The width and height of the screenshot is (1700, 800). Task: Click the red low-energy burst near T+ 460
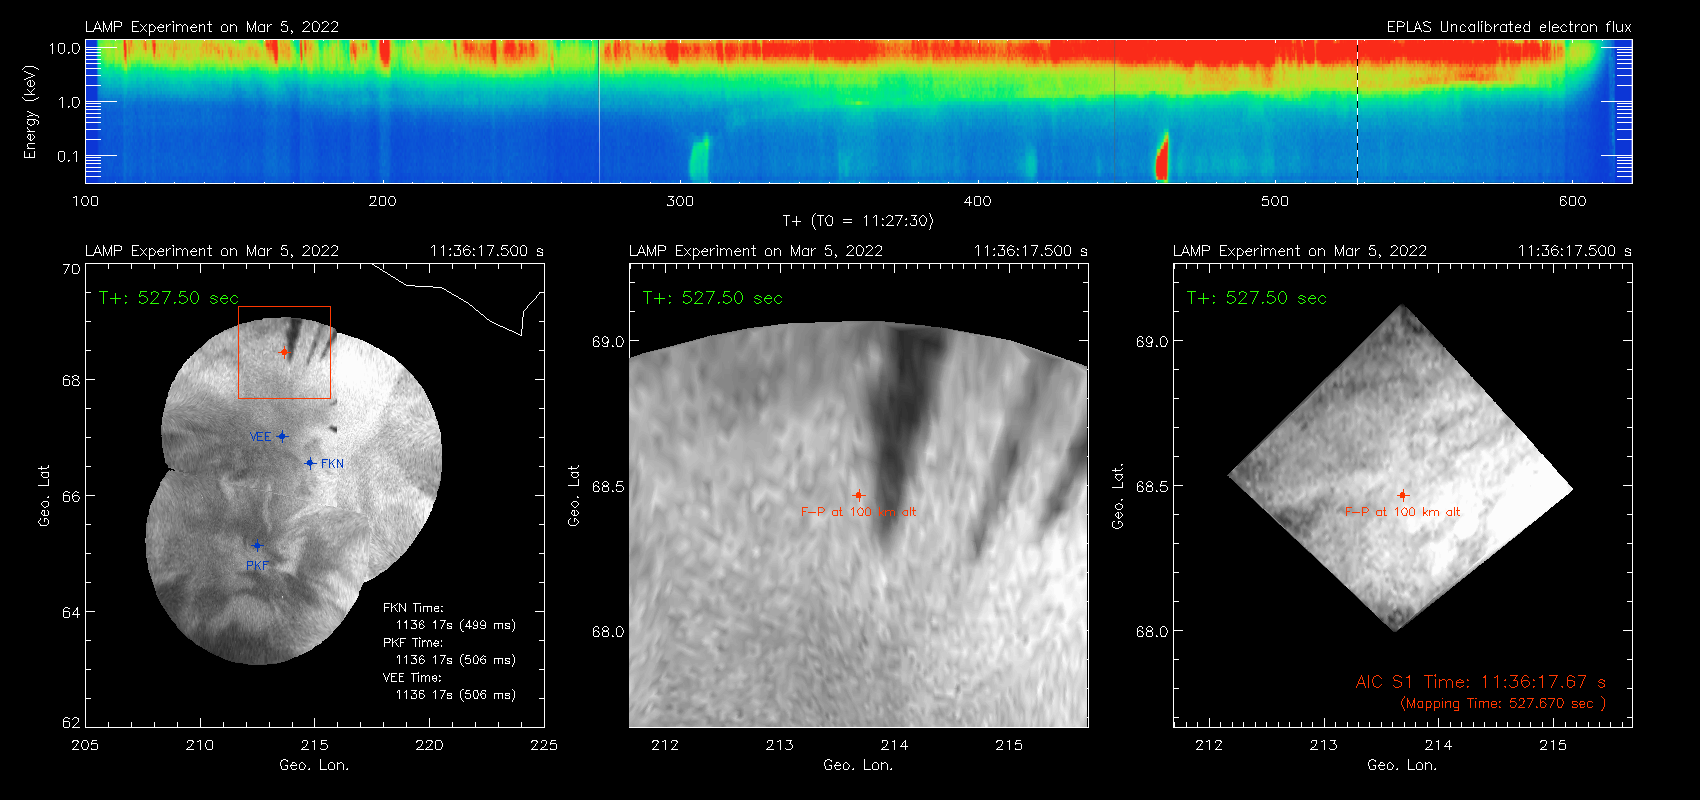click(1162, 157)
